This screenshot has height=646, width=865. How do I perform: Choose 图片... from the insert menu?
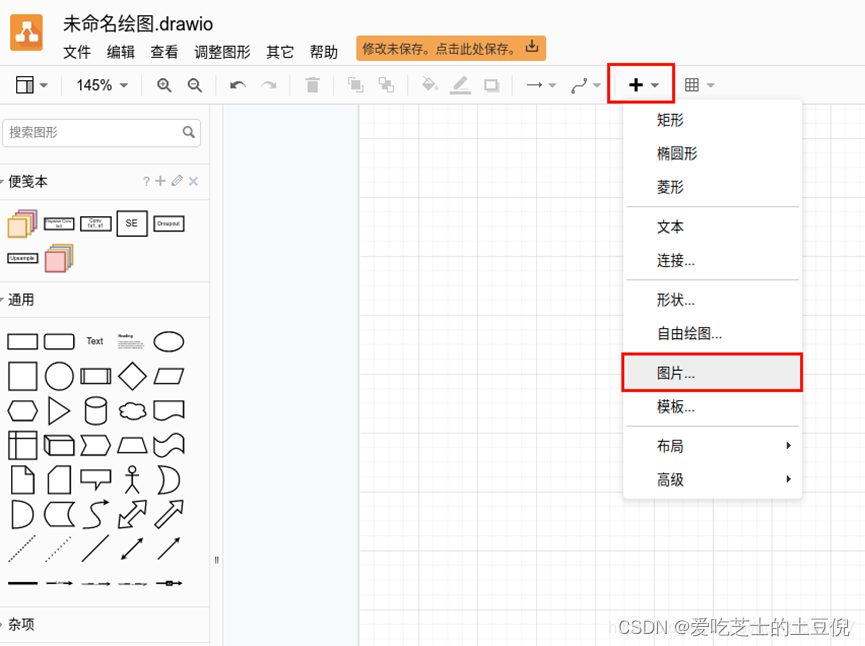(712, 373)
